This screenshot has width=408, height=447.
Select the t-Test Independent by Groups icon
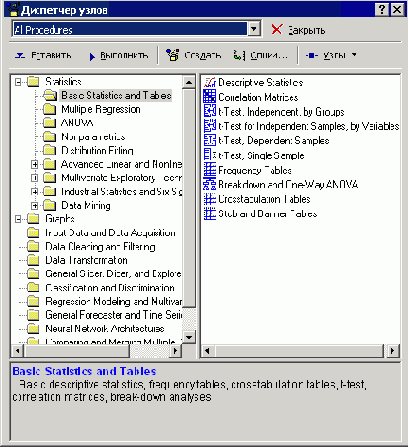[210, 111]
